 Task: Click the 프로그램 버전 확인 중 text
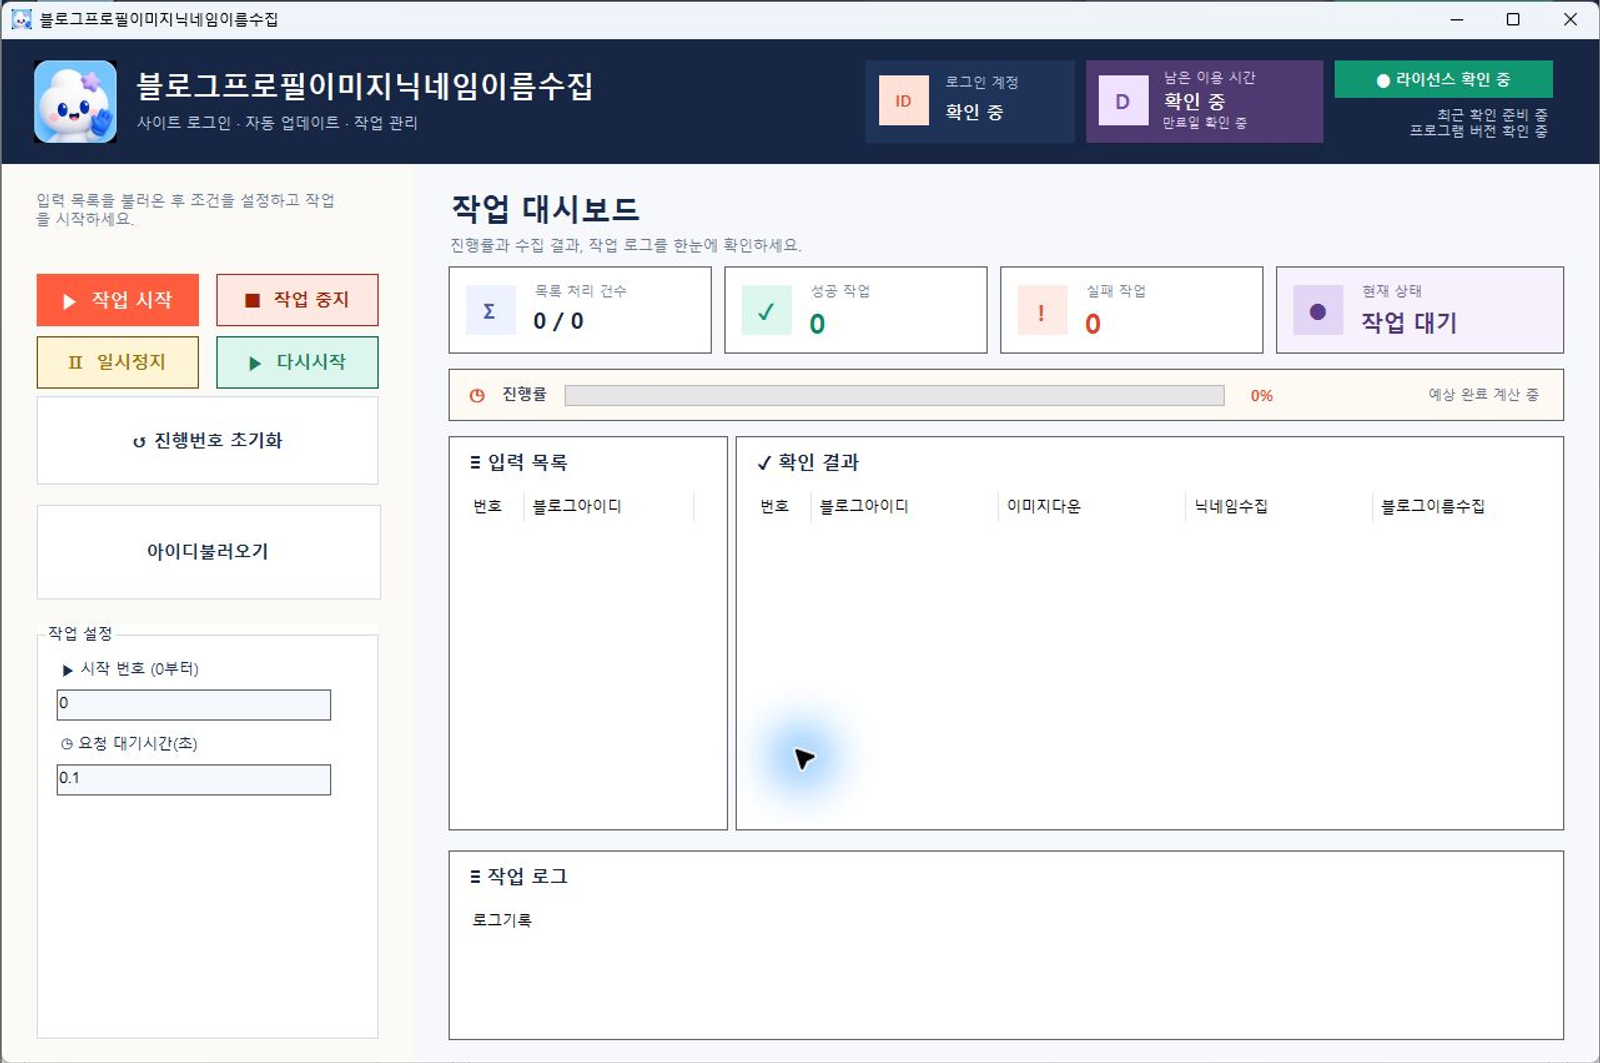point(1478,131)
